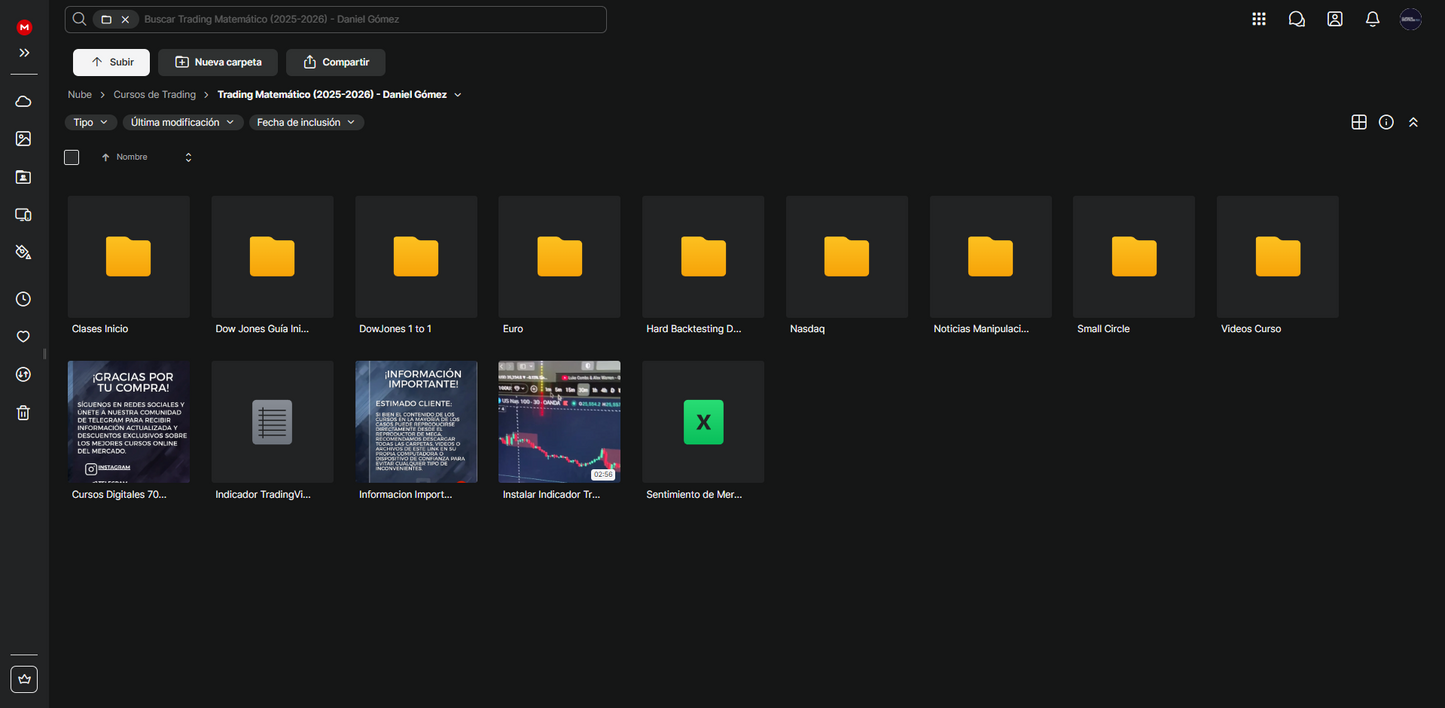Switch to grid view toggle
Screen dimensions: 1445x708
1359,122
